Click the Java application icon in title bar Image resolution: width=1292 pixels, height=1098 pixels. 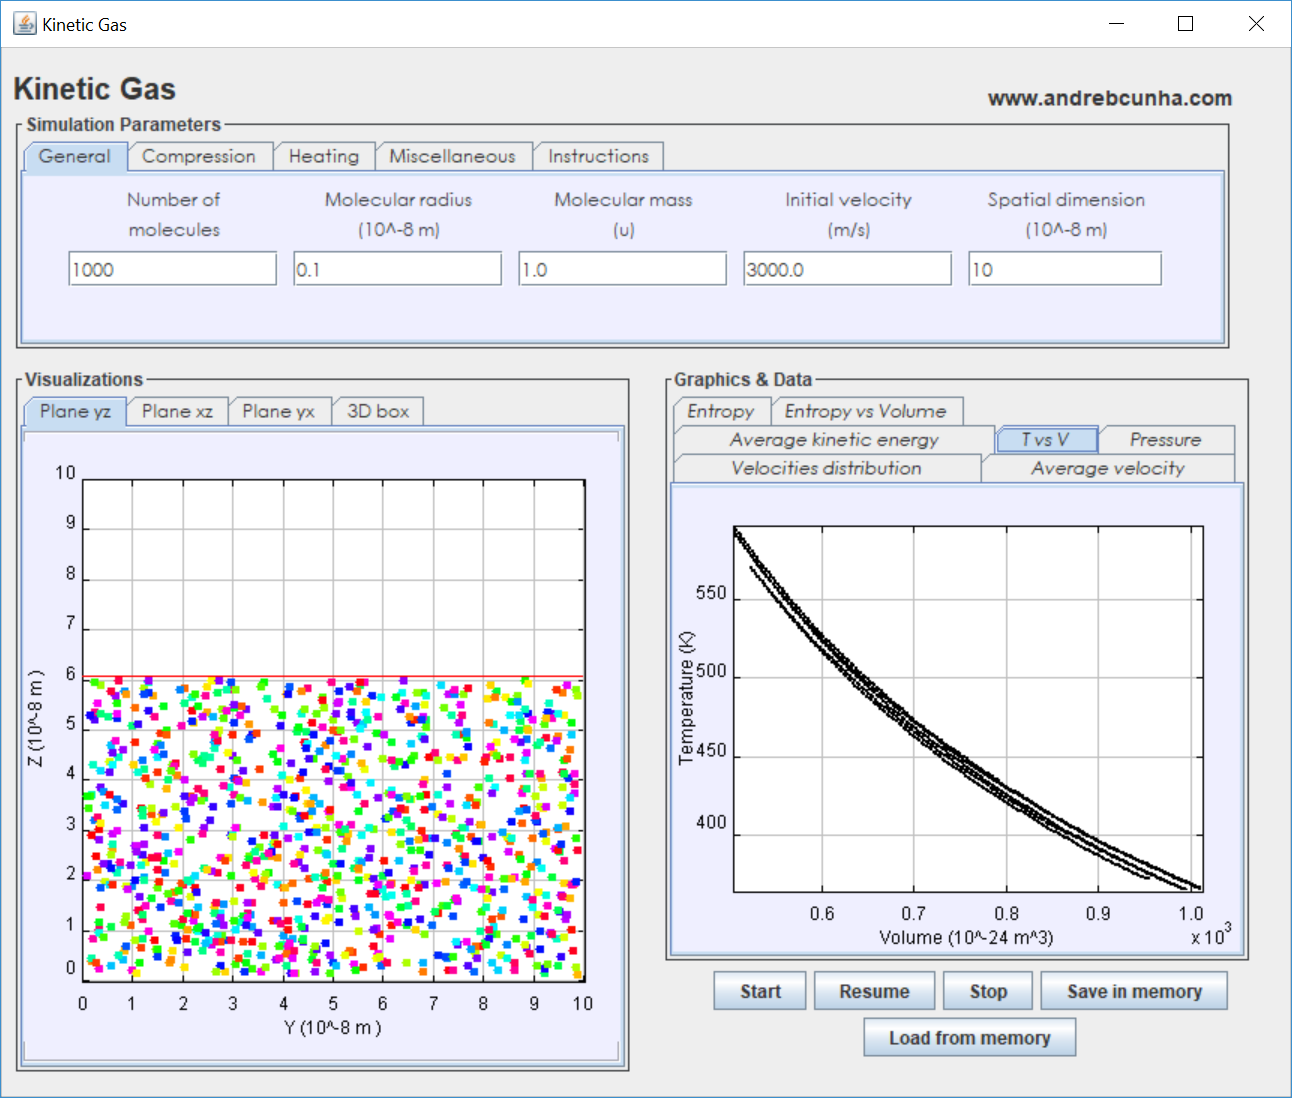24,24
